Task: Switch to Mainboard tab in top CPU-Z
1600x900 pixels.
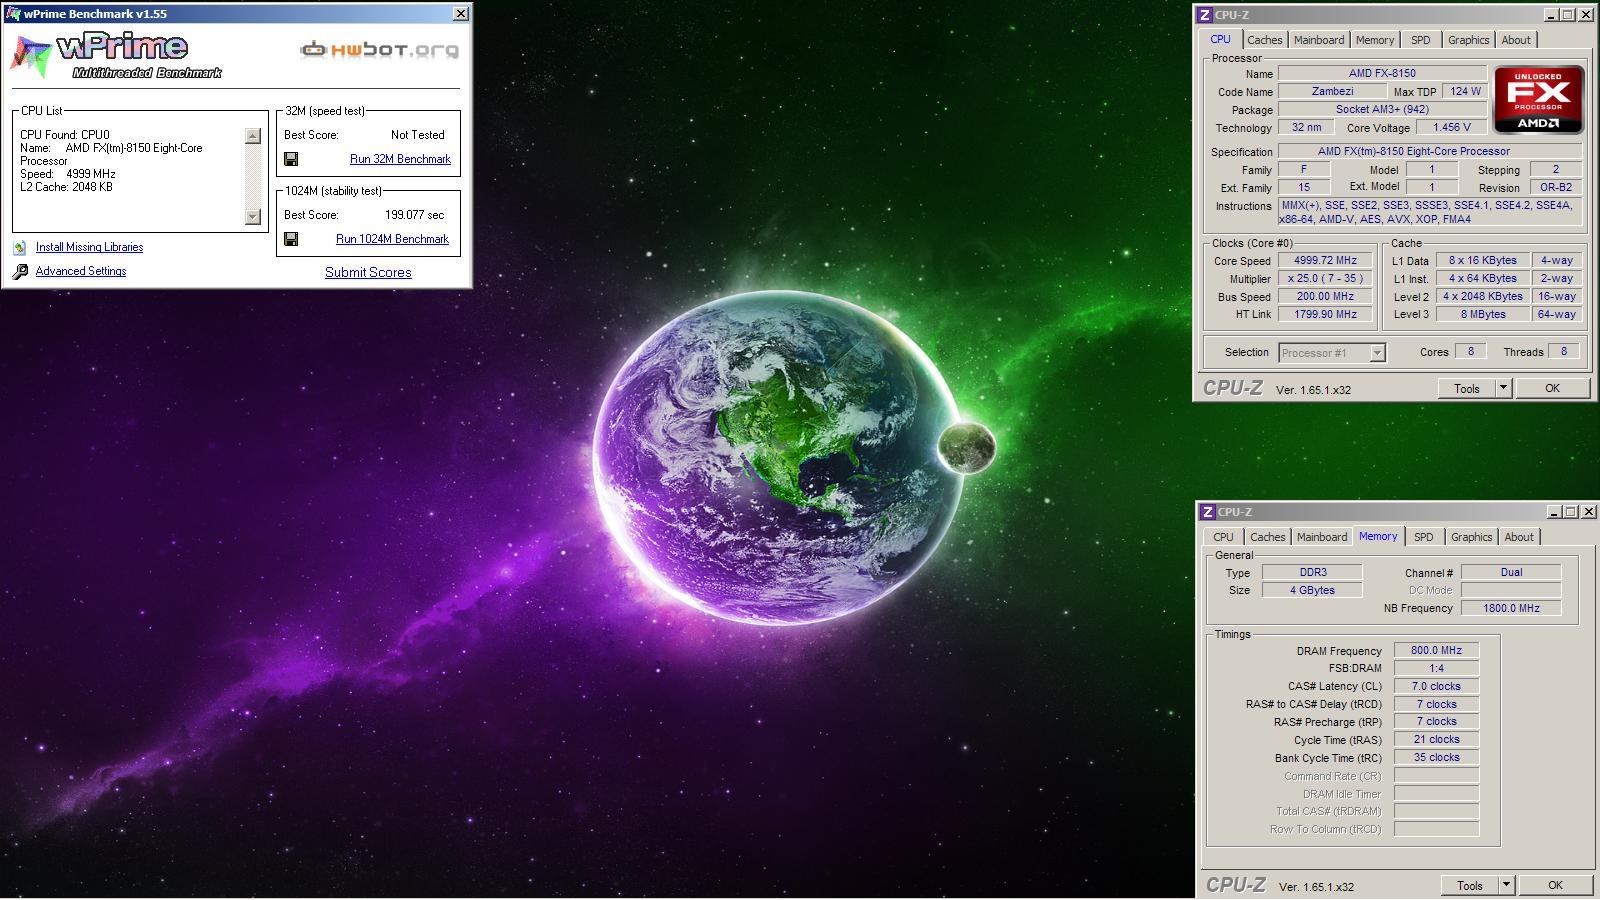Action: pos(1319,40)
